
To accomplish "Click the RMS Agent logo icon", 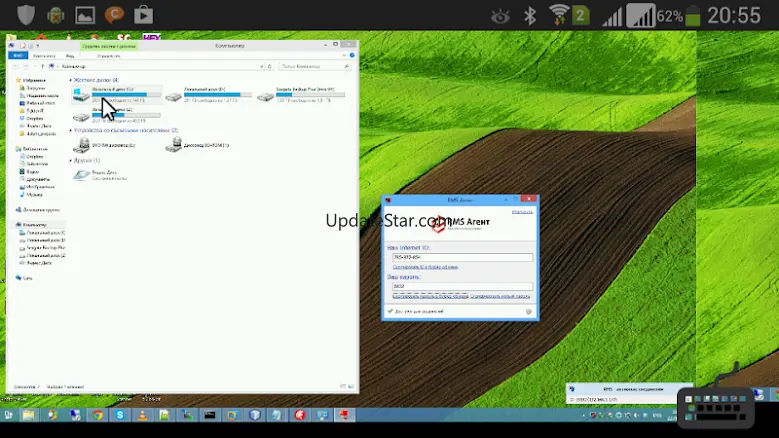I will point(437,224).
